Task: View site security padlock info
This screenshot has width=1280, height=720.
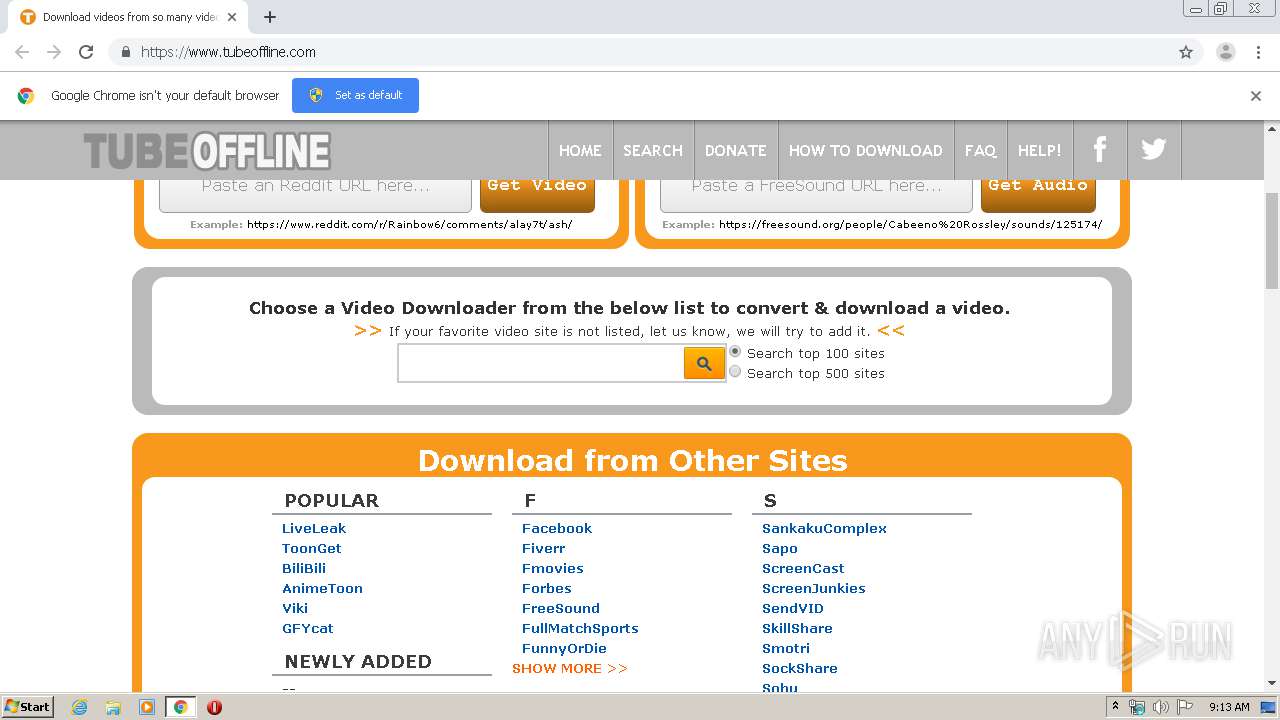Action: (x=125, y=52)
